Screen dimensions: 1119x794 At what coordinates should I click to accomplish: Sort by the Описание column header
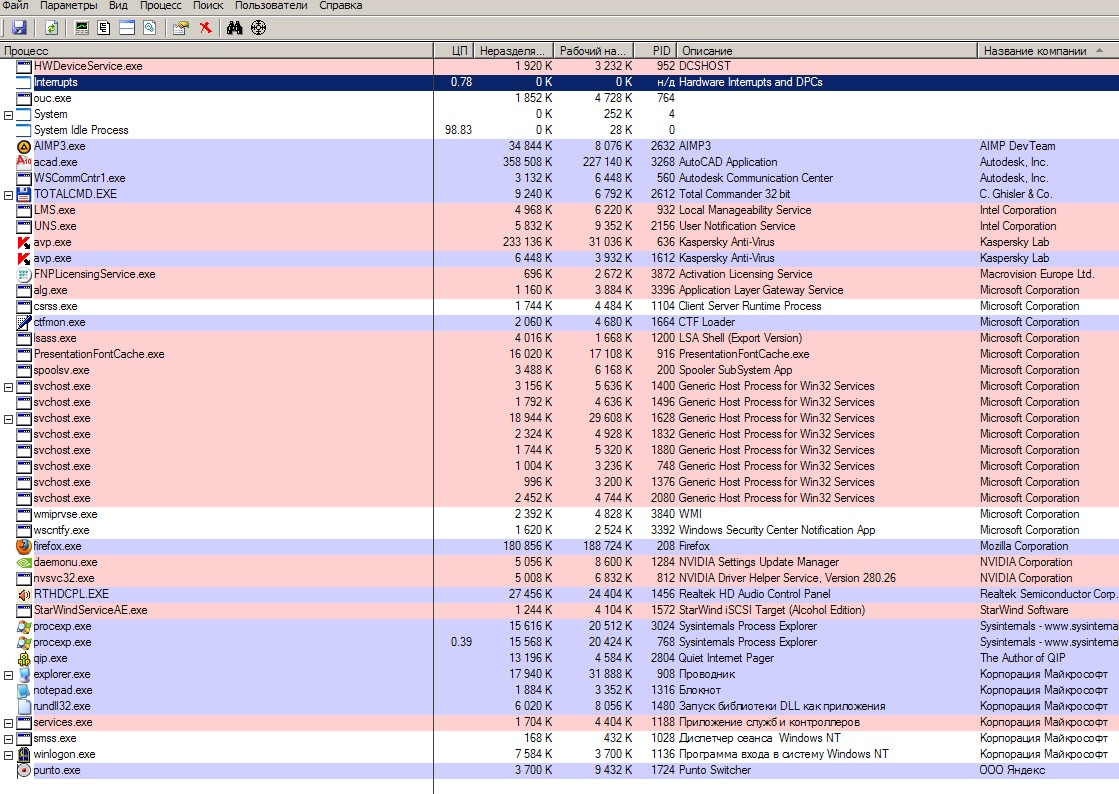pyautogui.click(x=826, y=51)
